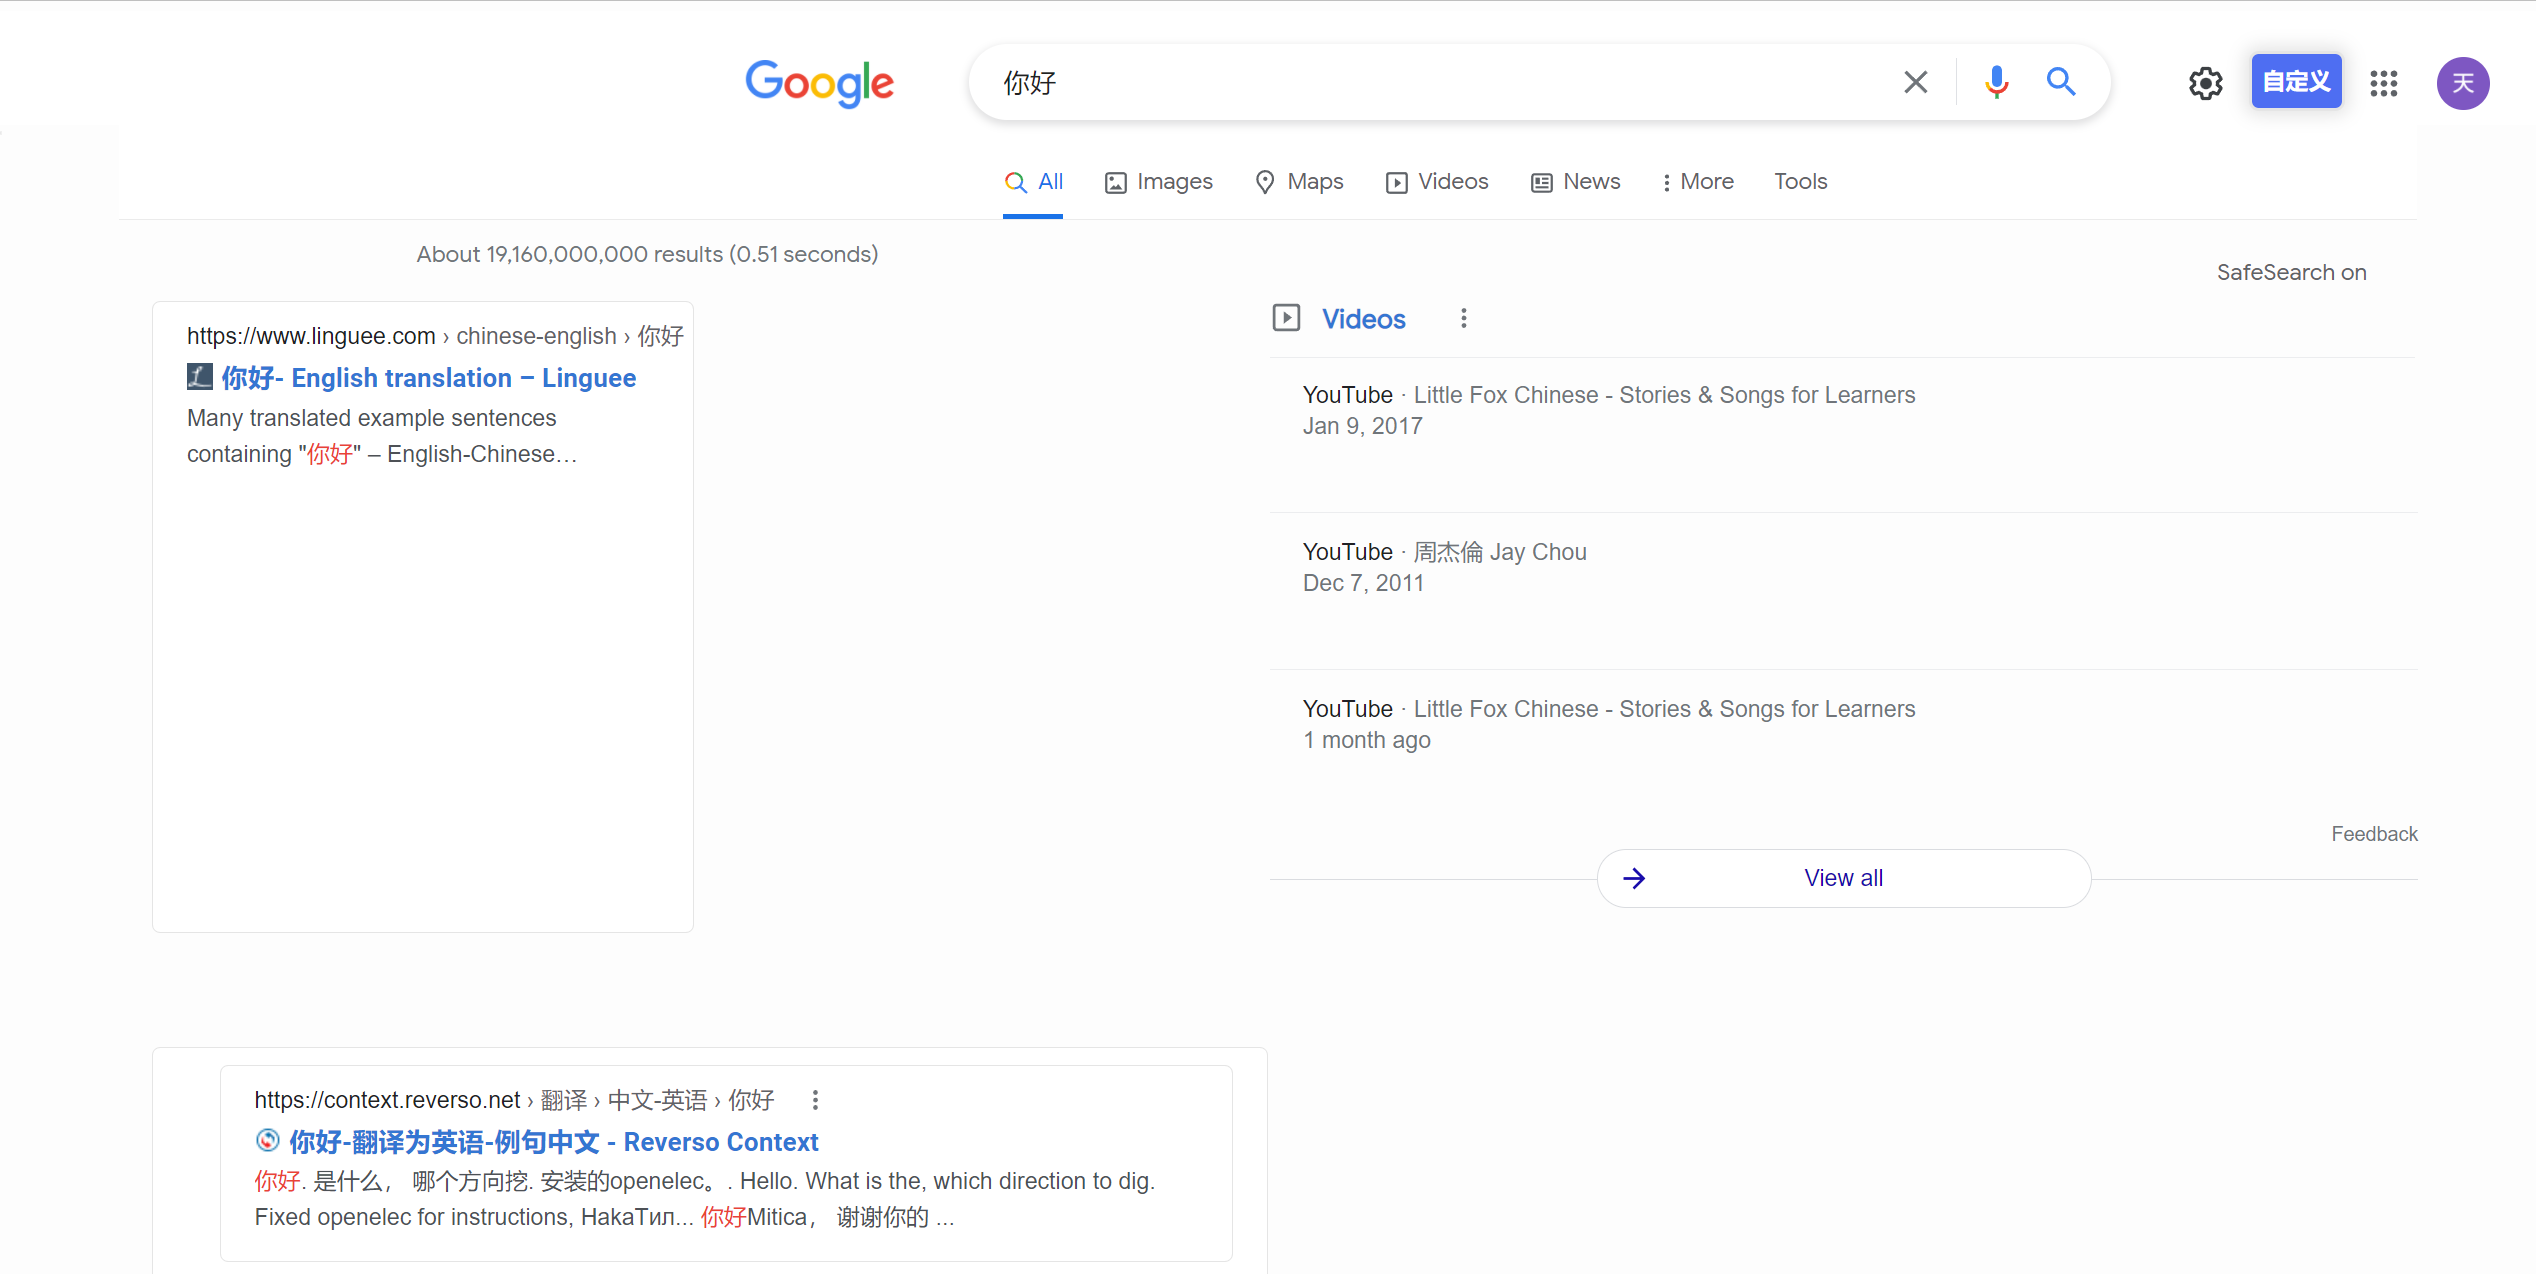Open the three-dot options for the Reverso result
Image resolution: width=2536 pixels, height=1274 pixels.
[815, 1100]
